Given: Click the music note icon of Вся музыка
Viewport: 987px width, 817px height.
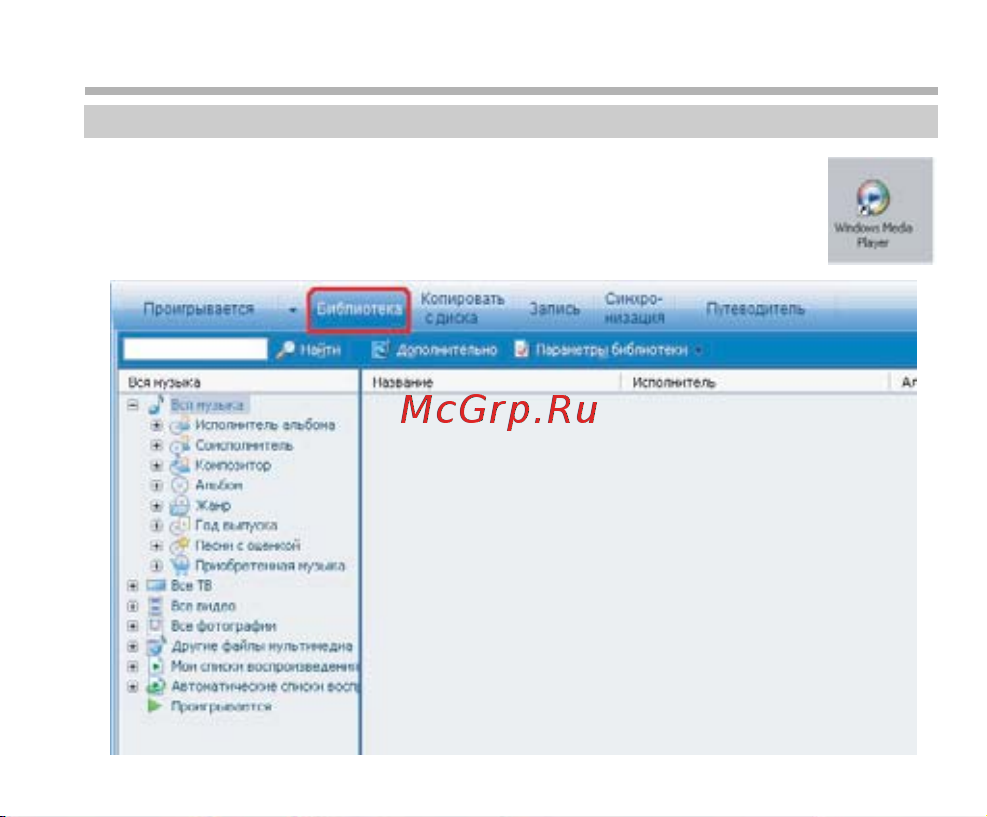Looking at the screenshot, I should pyautogui.click(x=155, y=405).
